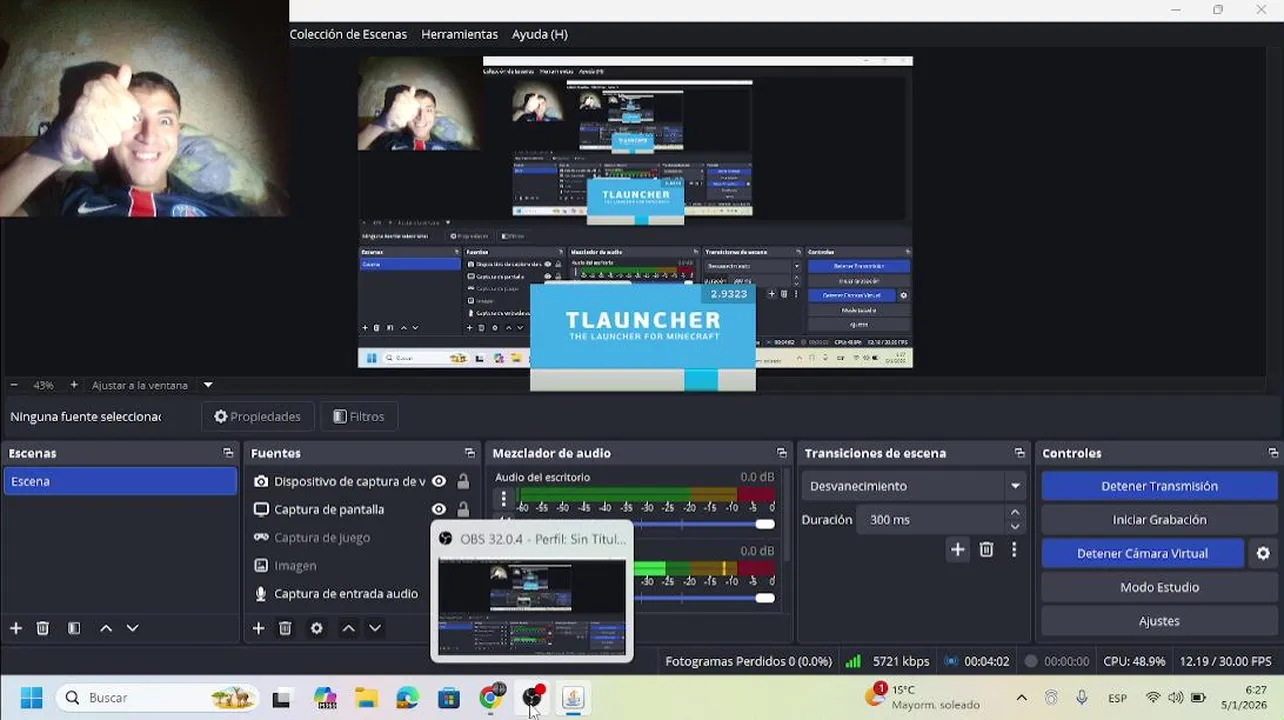
Task: Select the Escena scene item
Action: pos(120,481)
